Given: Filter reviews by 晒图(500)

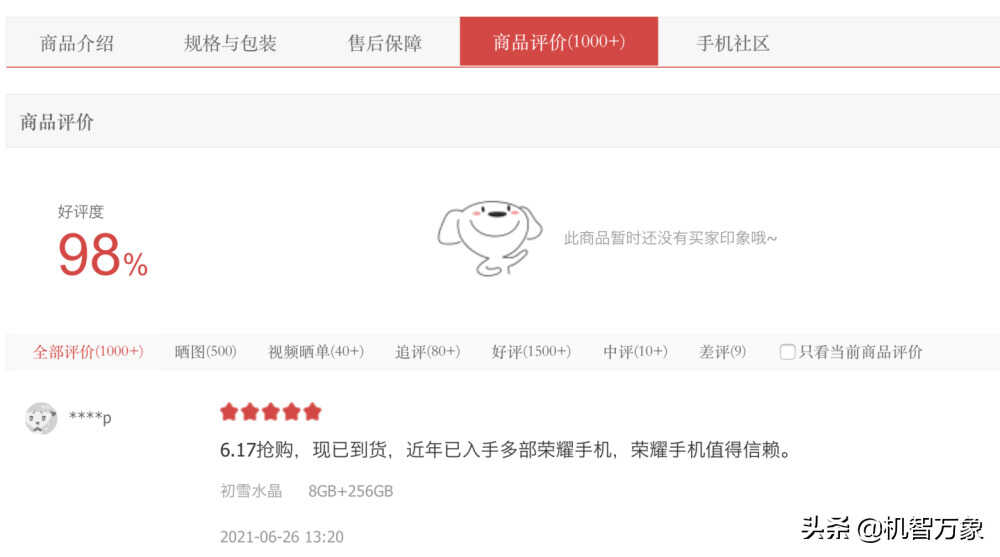Looking at the screenshot, I should coord(205,352).
